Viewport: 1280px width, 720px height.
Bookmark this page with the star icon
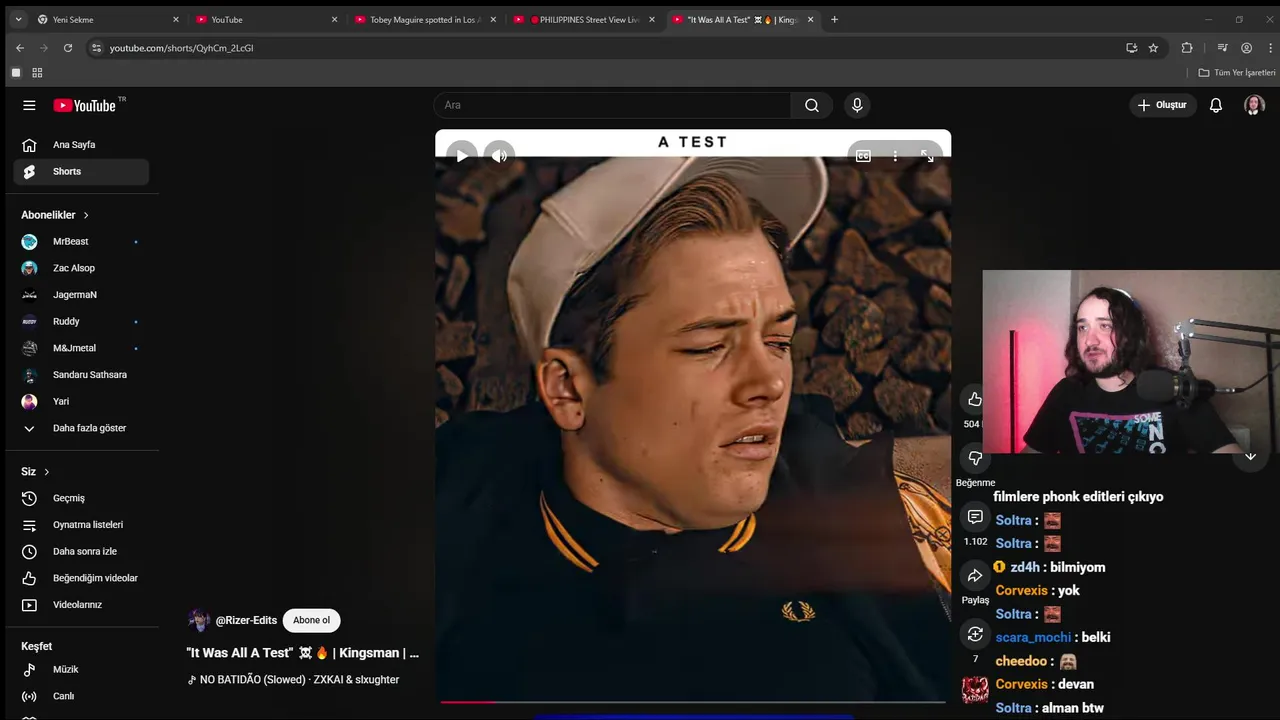point(1153,48)
